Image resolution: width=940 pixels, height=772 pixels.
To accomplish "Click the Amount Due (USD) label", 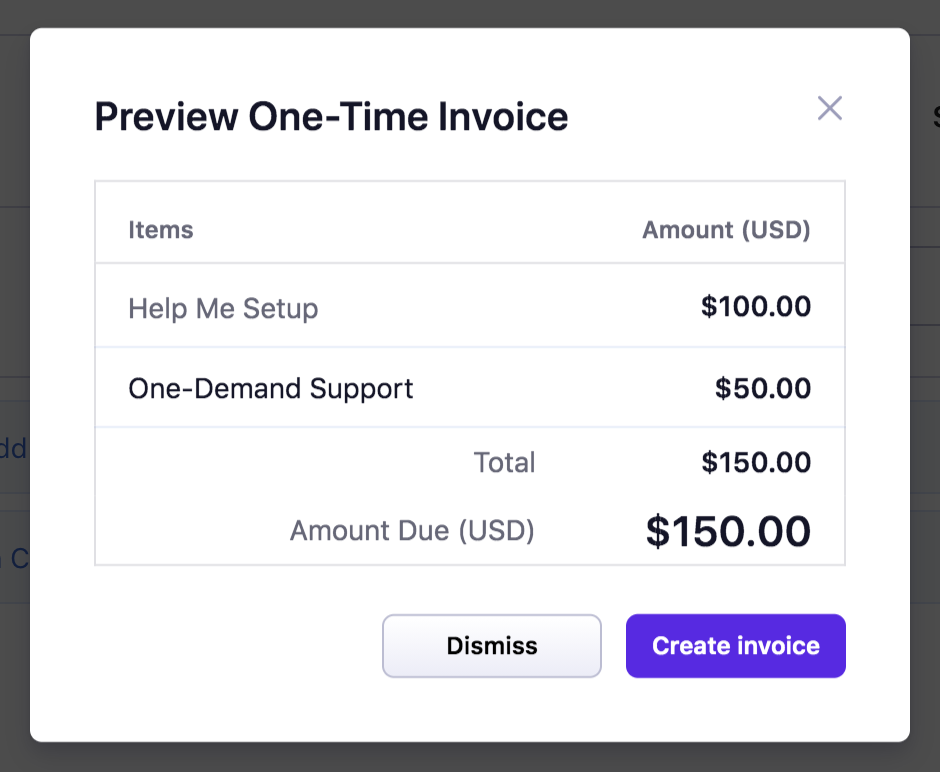I will pyautogui.click(x=412, y=530).
